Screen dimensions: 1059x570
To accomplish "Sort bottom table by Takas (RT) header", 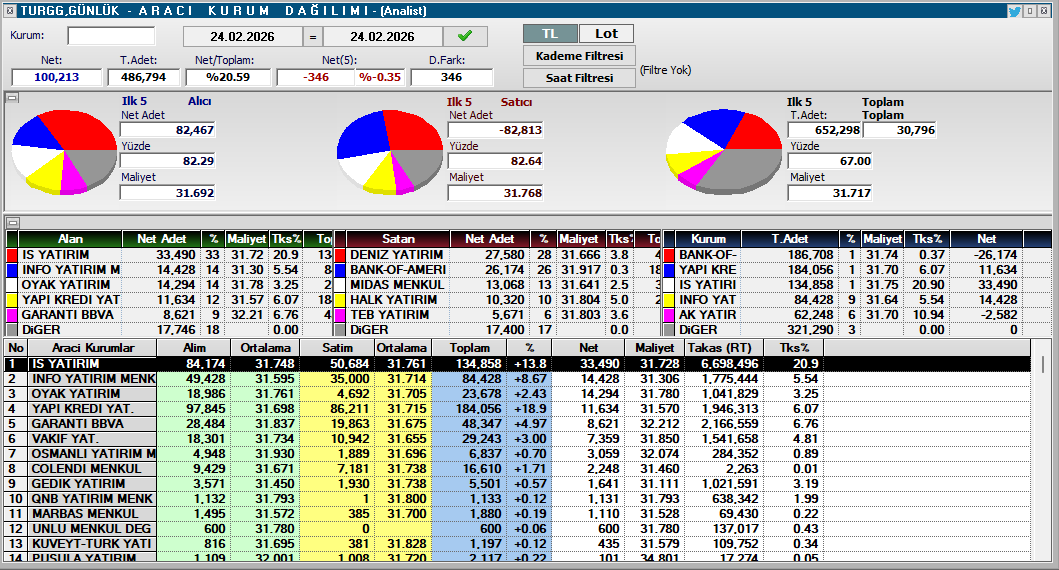I will point(723,348).
